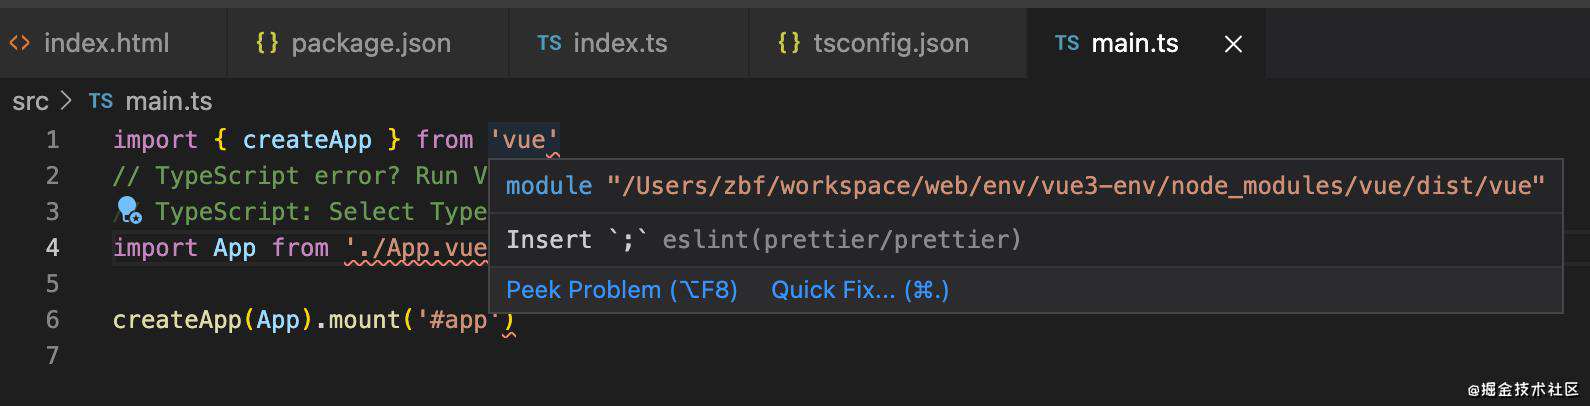Switch to the tsconfig.json tab
This screenshot has width=1590, height=406.
(x=888, y=43)
